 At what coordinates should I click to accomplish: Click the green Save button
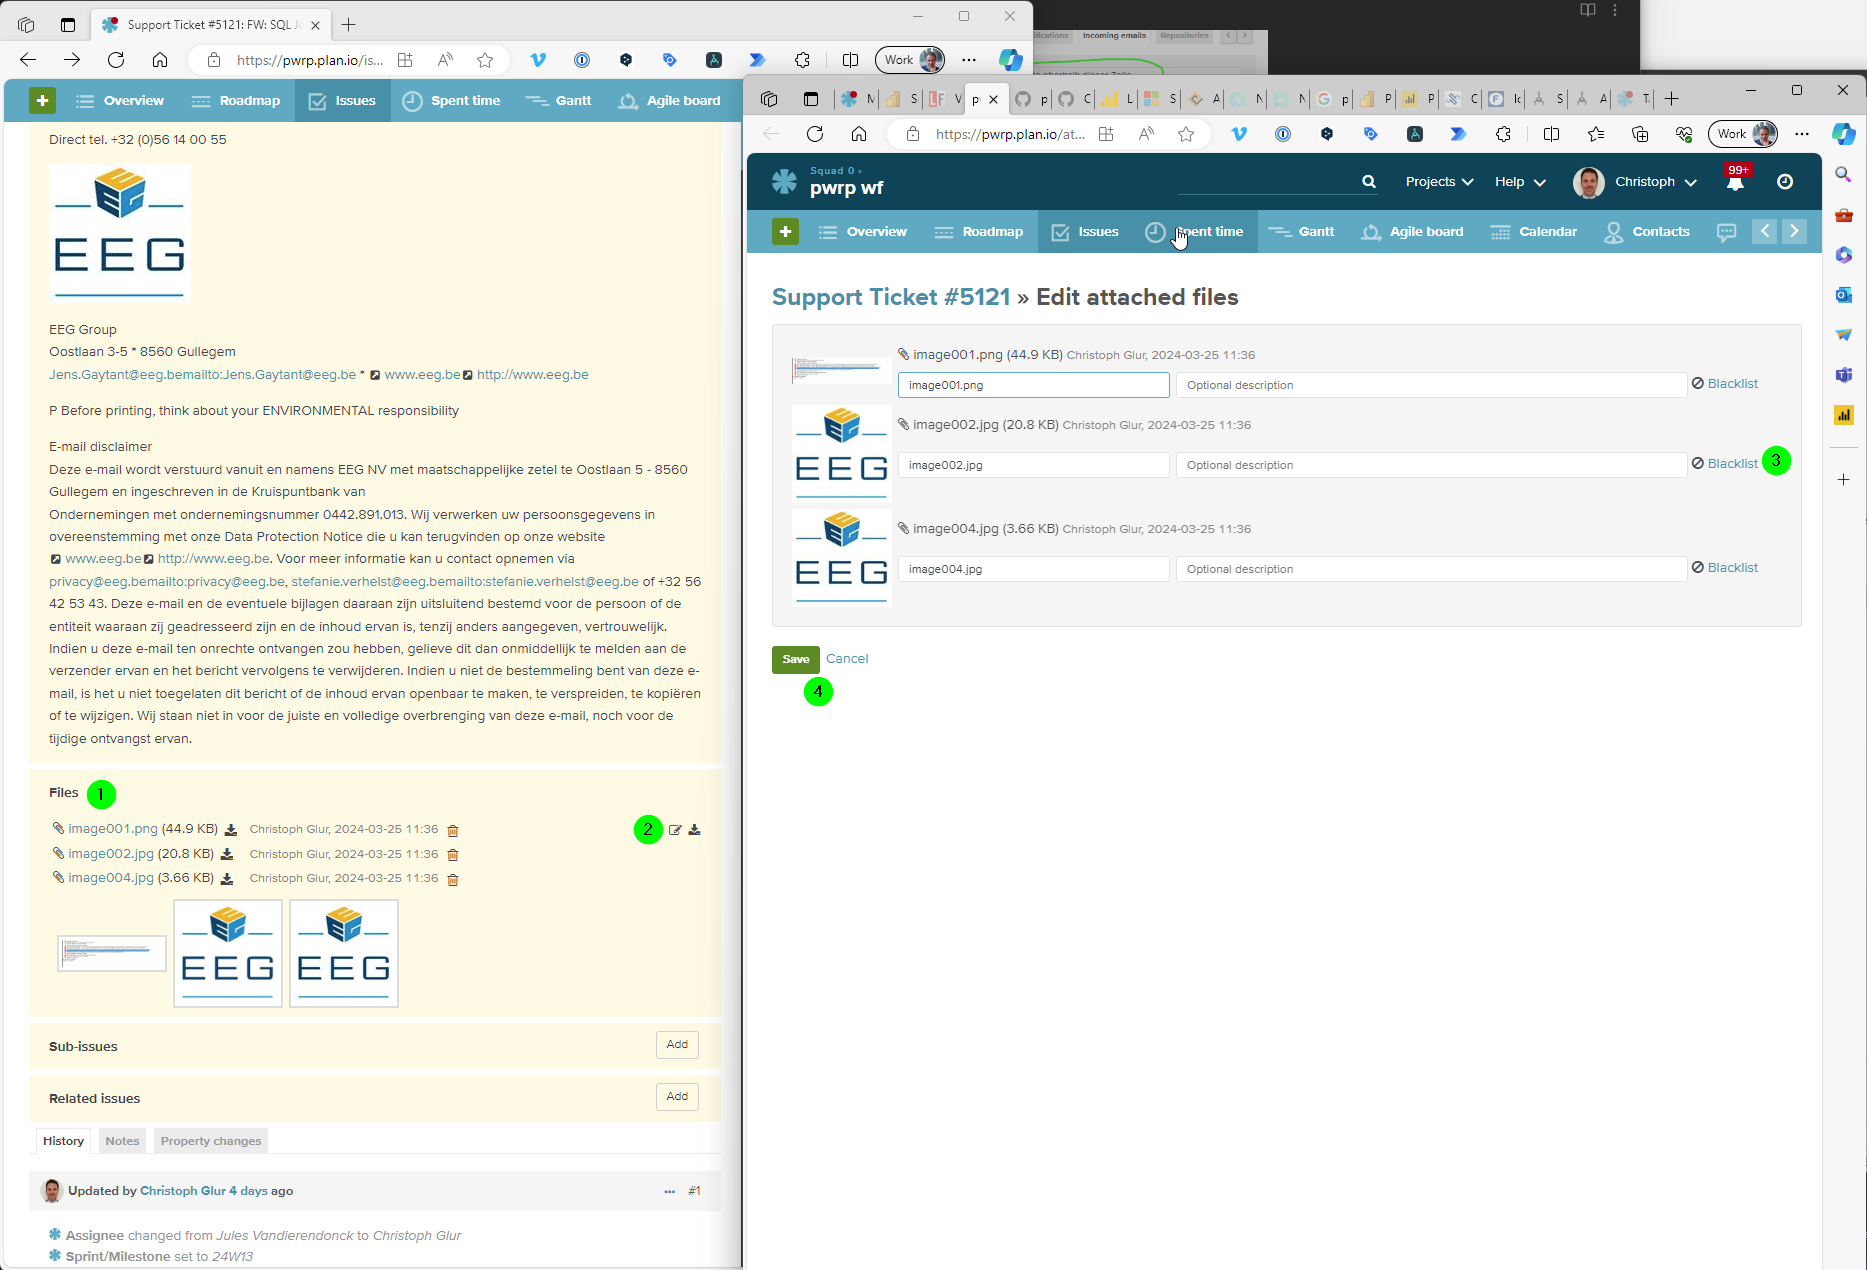pos(796,659)
